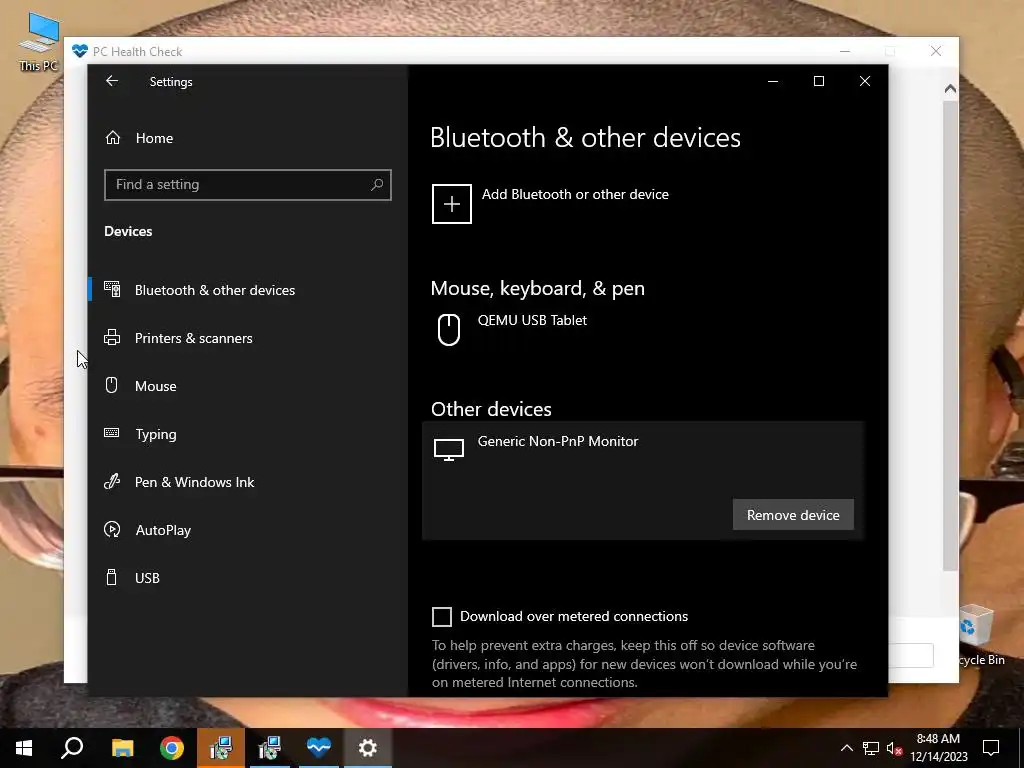This screenshot has height=768, width=1024.
Task: Open taskbar Search
Action: tap(72, 748)
